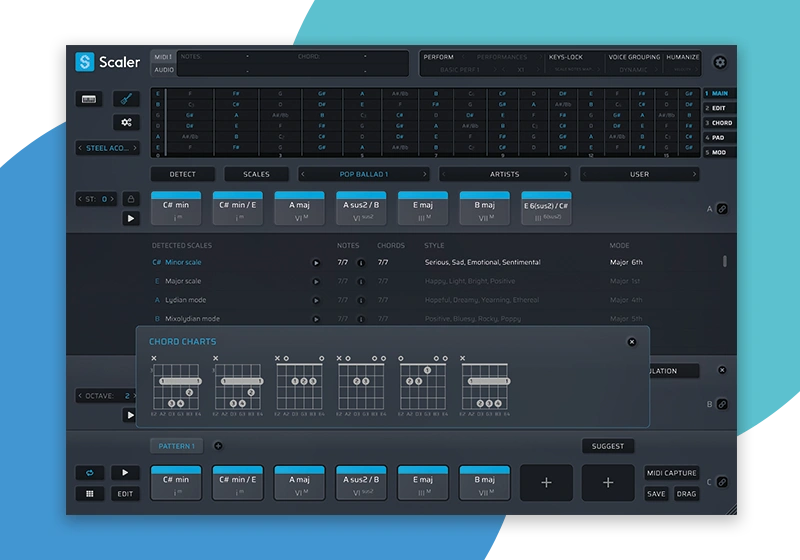Play section A chord set

131,218
